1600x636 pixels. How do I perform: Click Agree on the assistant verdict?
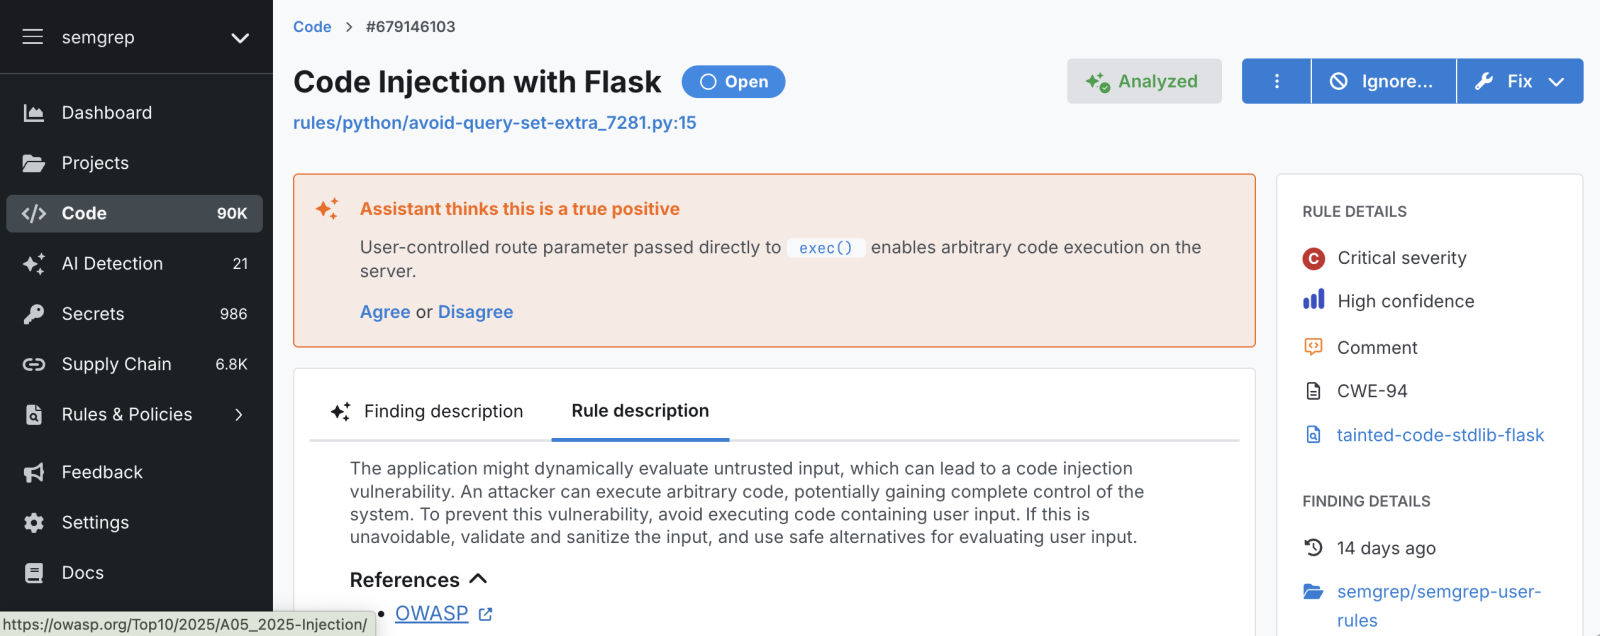click(x=385, y=311)
